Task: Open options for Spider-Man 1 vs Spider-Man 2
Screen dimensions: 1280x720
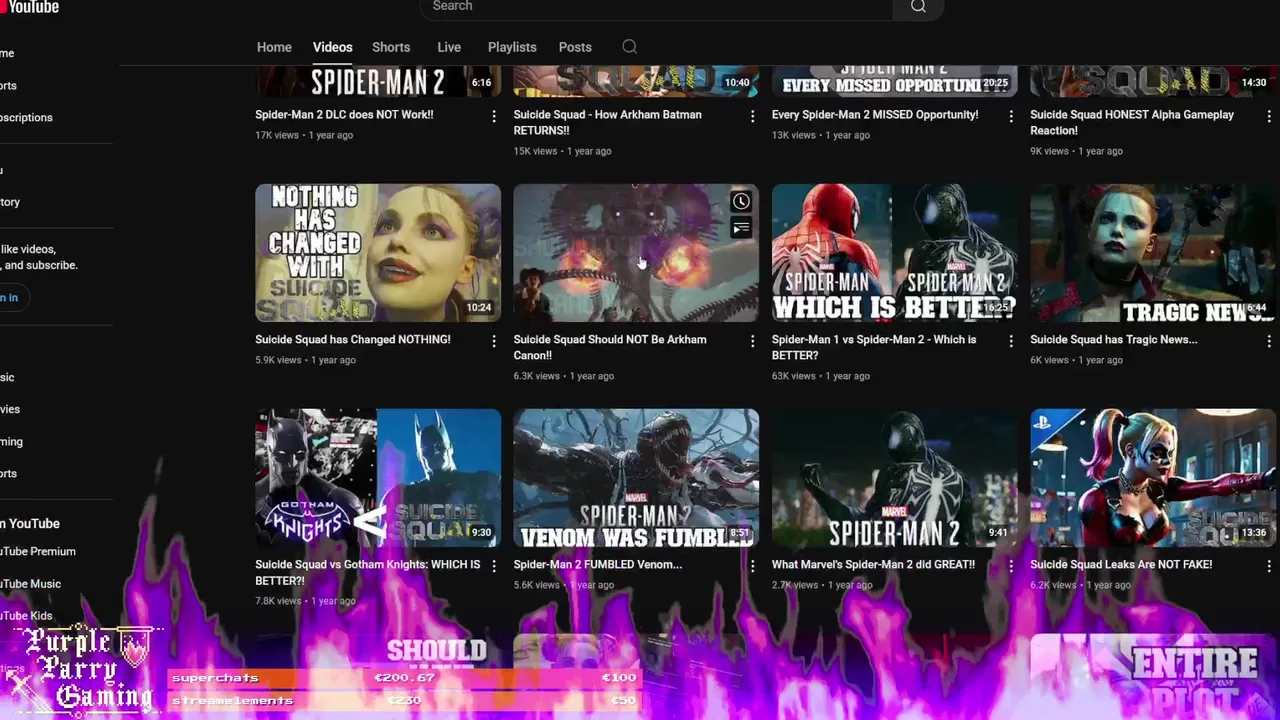Action: point(1010,342)
